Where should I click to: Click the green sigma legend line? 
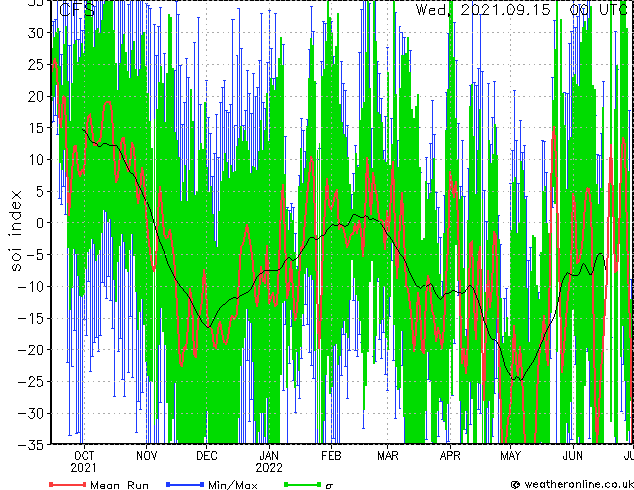click(x=302, y=484)
